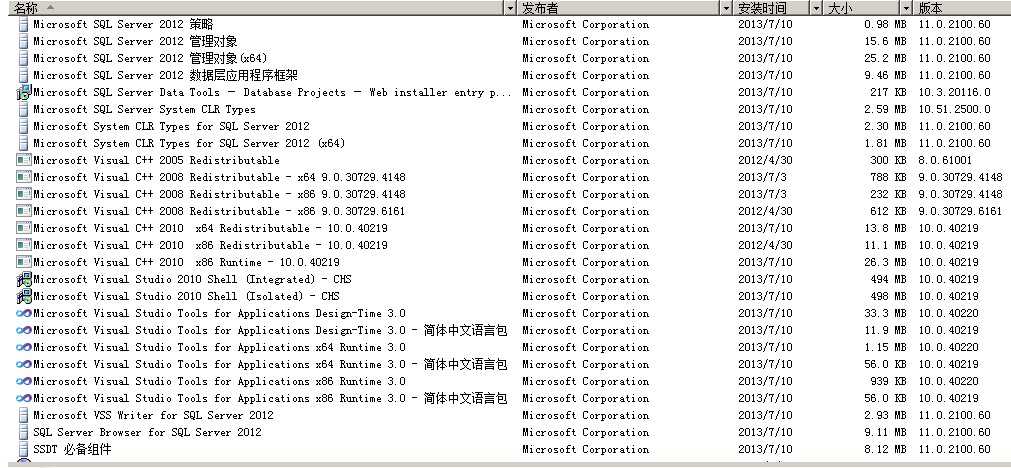Select the icon beside SQL Server 2012 管理对象(x64)
Screen dimensions: 1011x468
pyautogui.click(x=24, y=59)
